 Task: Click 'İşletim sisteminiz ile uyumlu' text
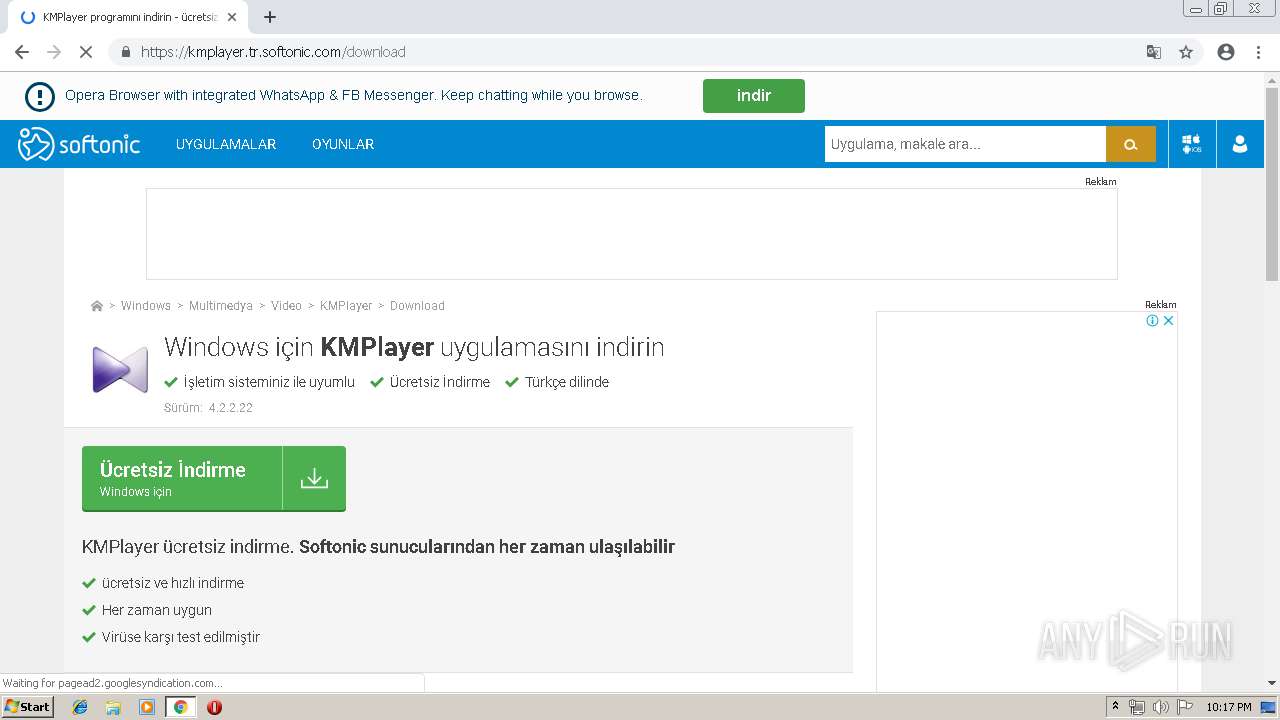point(269,382)
